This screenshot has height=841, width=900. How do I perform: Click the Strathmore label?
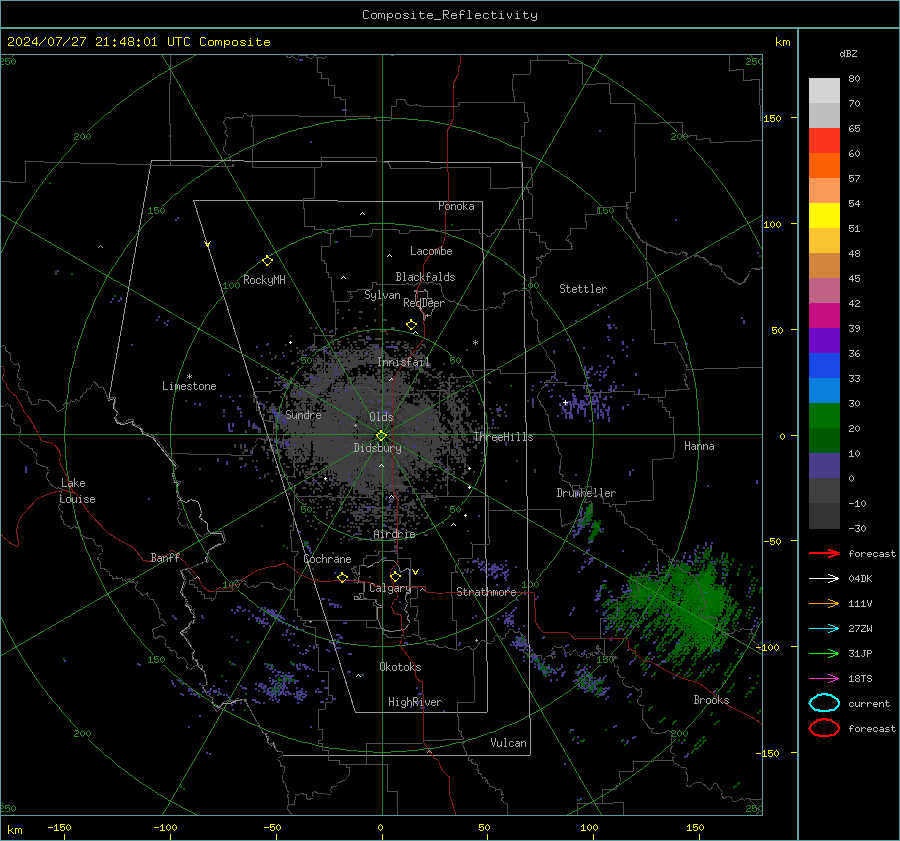(486, 592)
